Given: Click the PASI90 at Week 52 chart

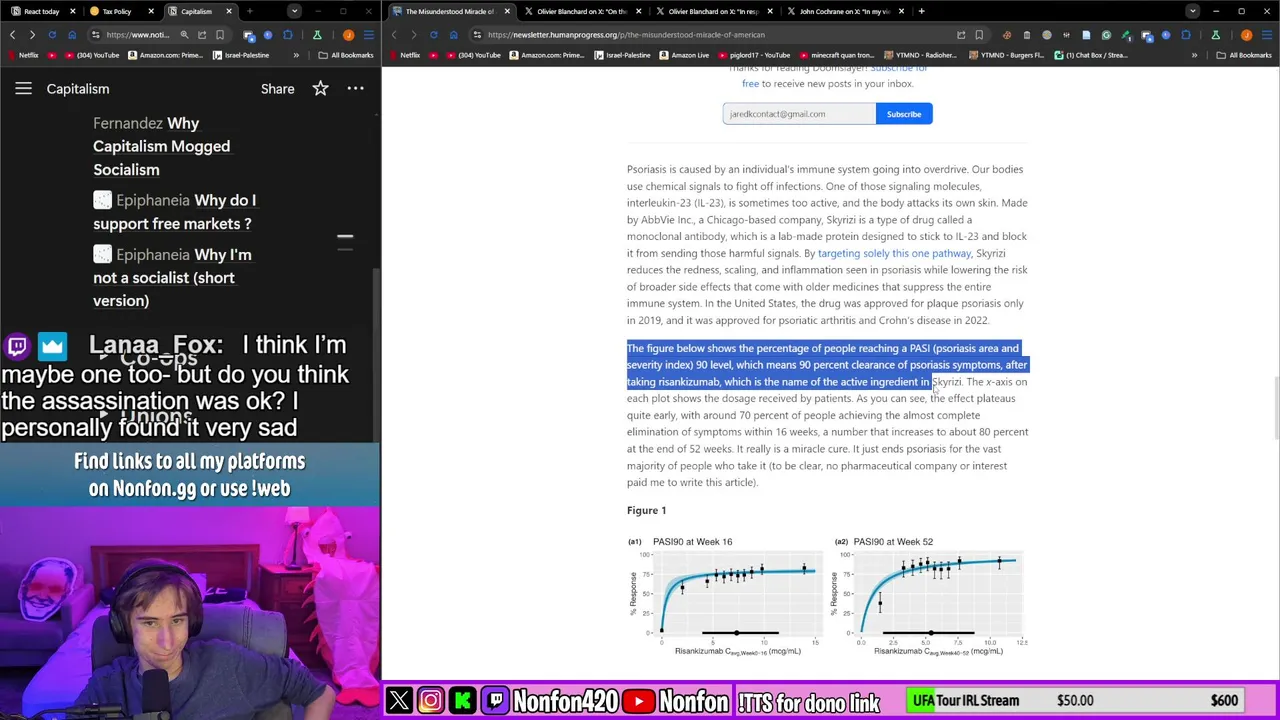Looking at the screenshot, I should 929,597.
